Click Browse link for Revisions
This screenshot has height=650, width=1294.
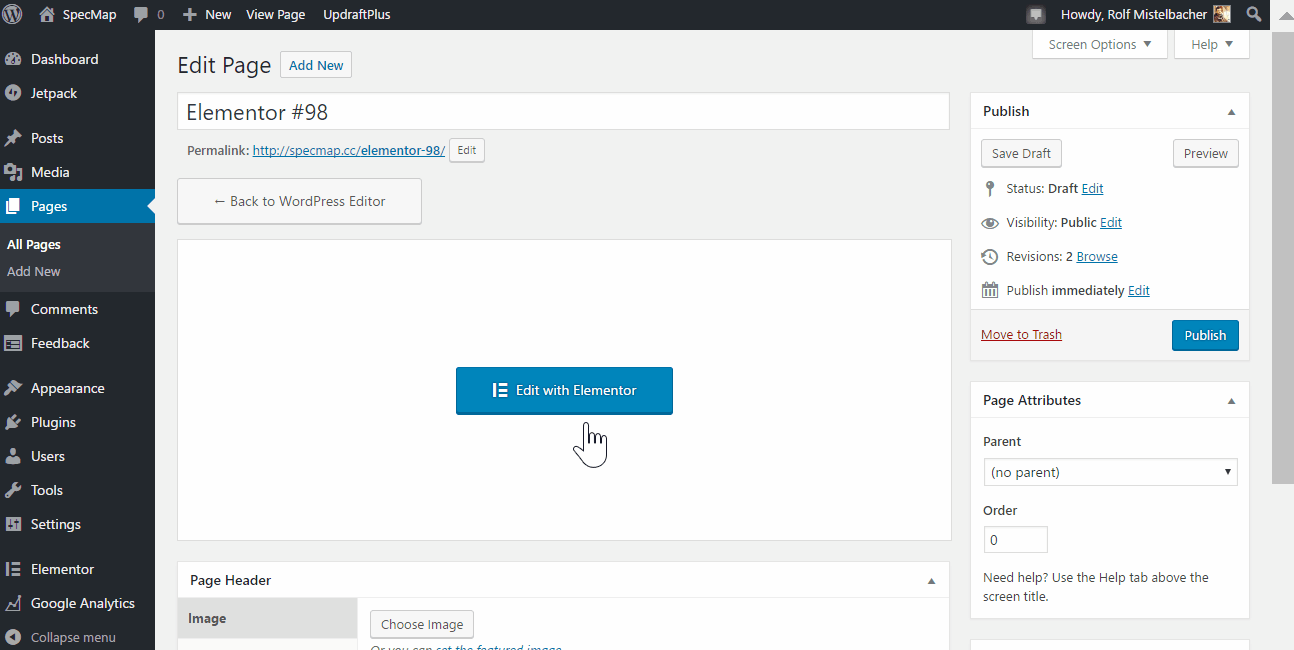tap(1097, 256)
